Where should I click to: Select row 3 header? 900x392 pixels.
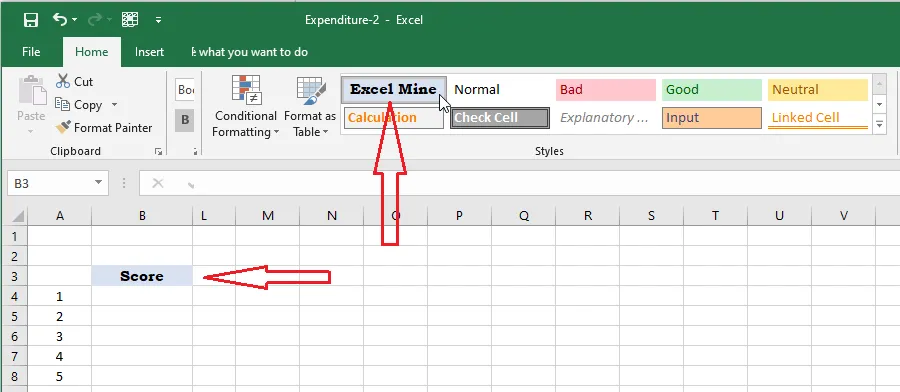pos(15,276)
